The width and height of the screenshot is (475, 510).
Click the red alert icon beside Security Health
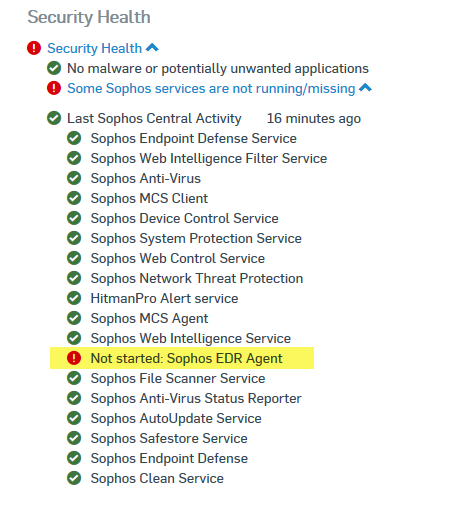coord(34,48)
